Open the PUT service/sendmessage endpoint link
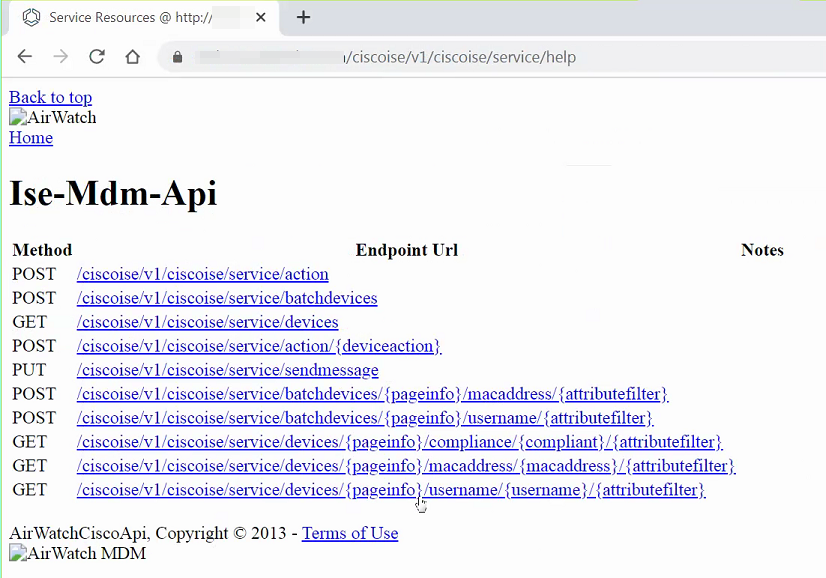 (227, 370)
